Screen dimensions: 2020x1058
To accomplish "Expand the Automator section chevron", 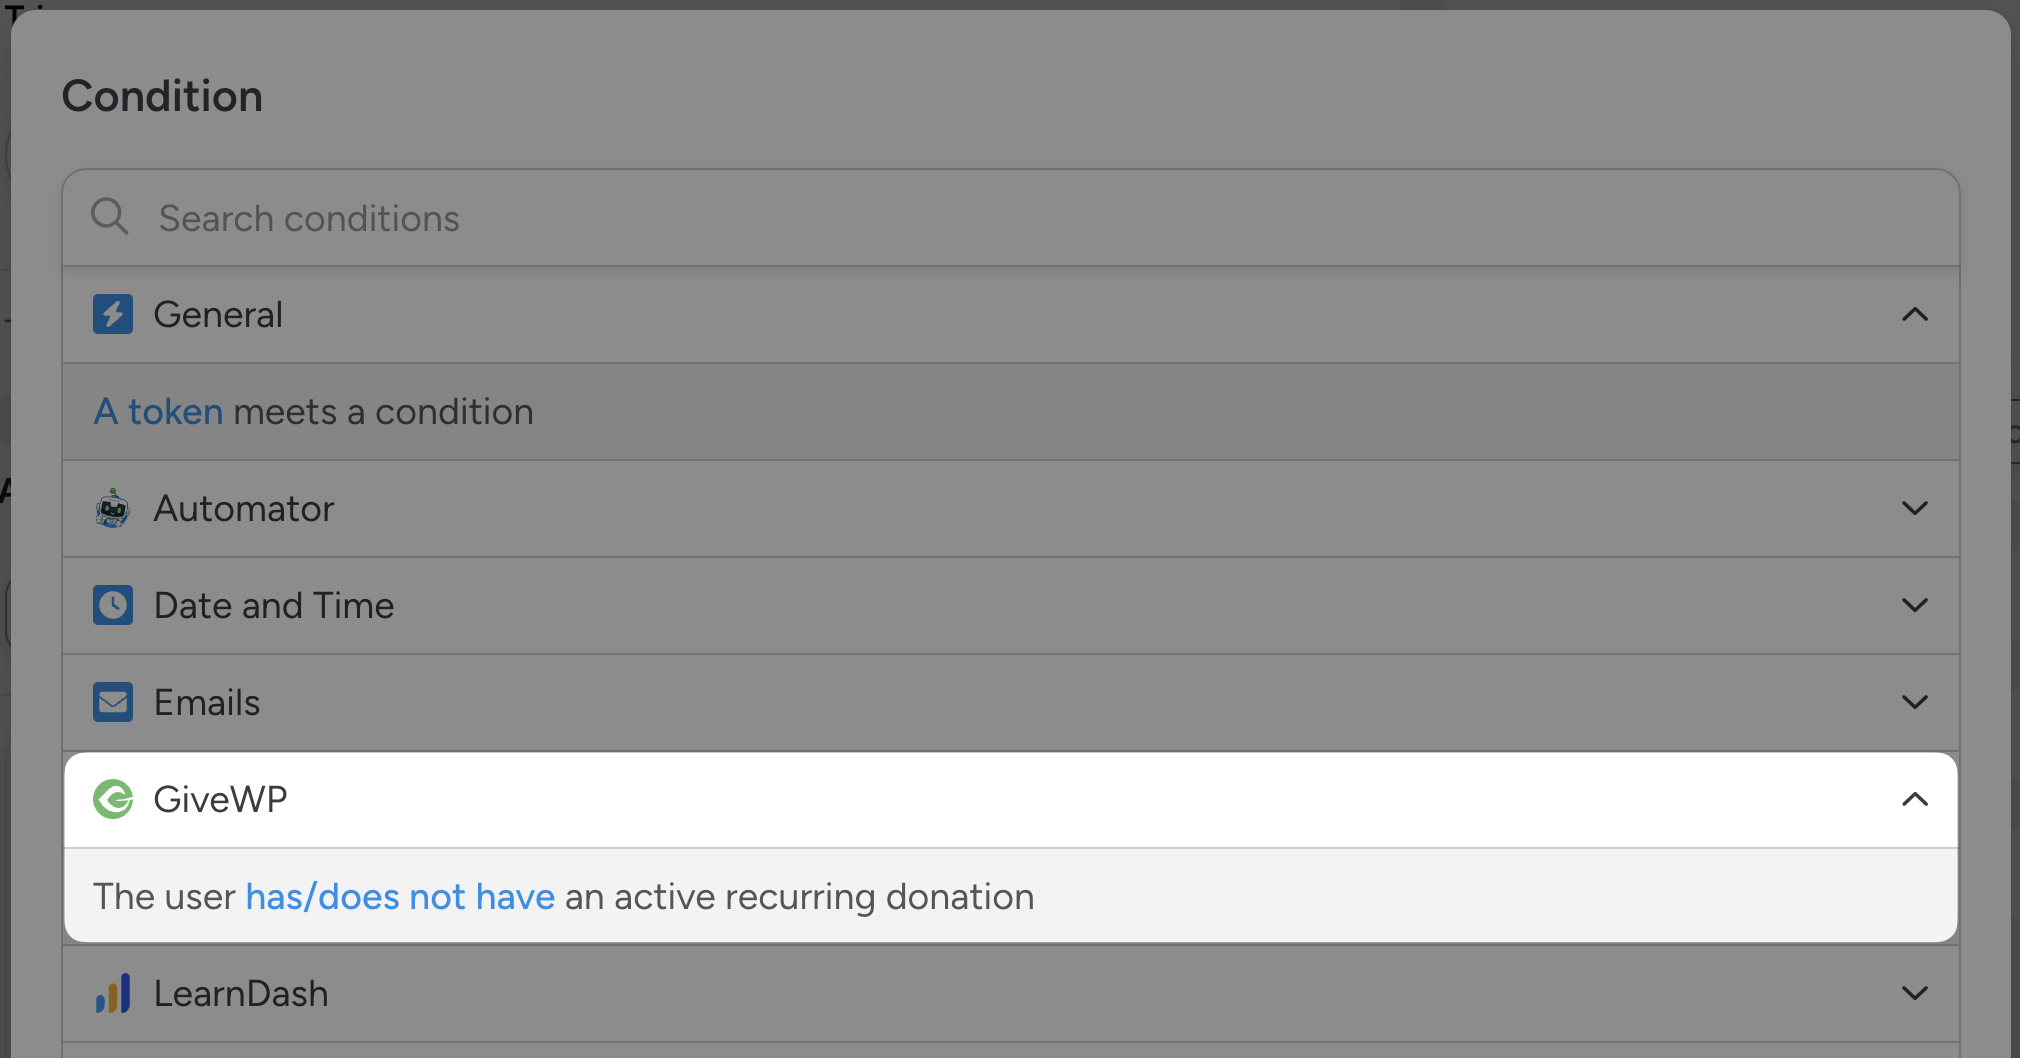I will pyautogui.click(x=1914, y=509).
